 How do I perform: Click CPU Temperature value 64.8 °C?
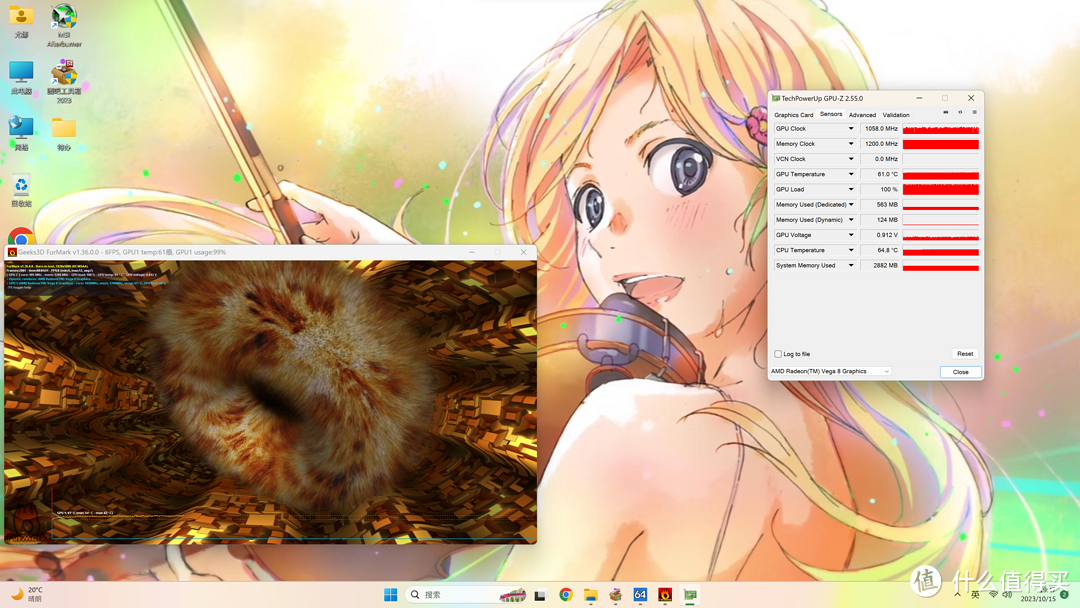[x=880, y=250]
